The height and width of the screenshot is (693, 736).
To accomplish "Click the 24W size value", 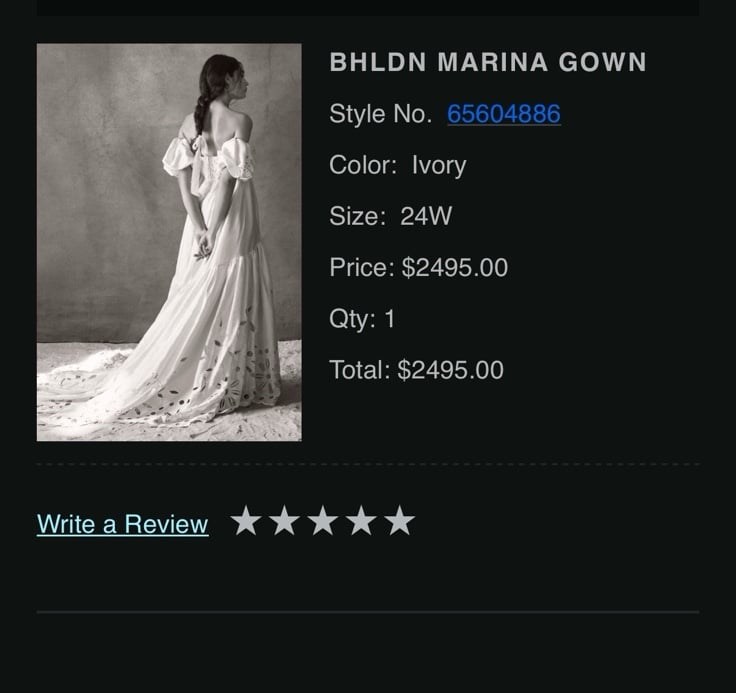I will pyautogui.click(x=426, y=216).
